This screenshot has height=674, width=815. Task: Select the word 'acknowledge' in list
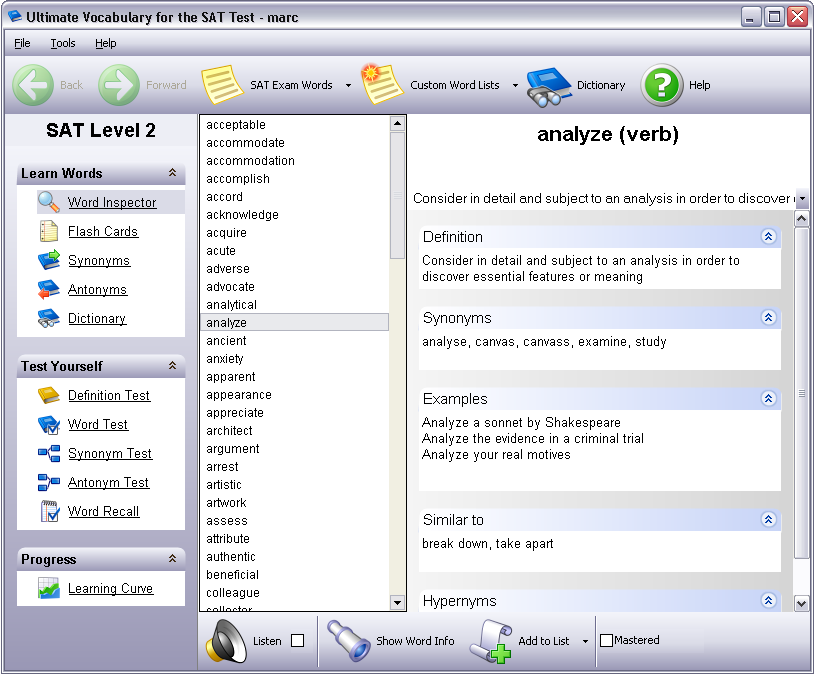tap(294, 215)
